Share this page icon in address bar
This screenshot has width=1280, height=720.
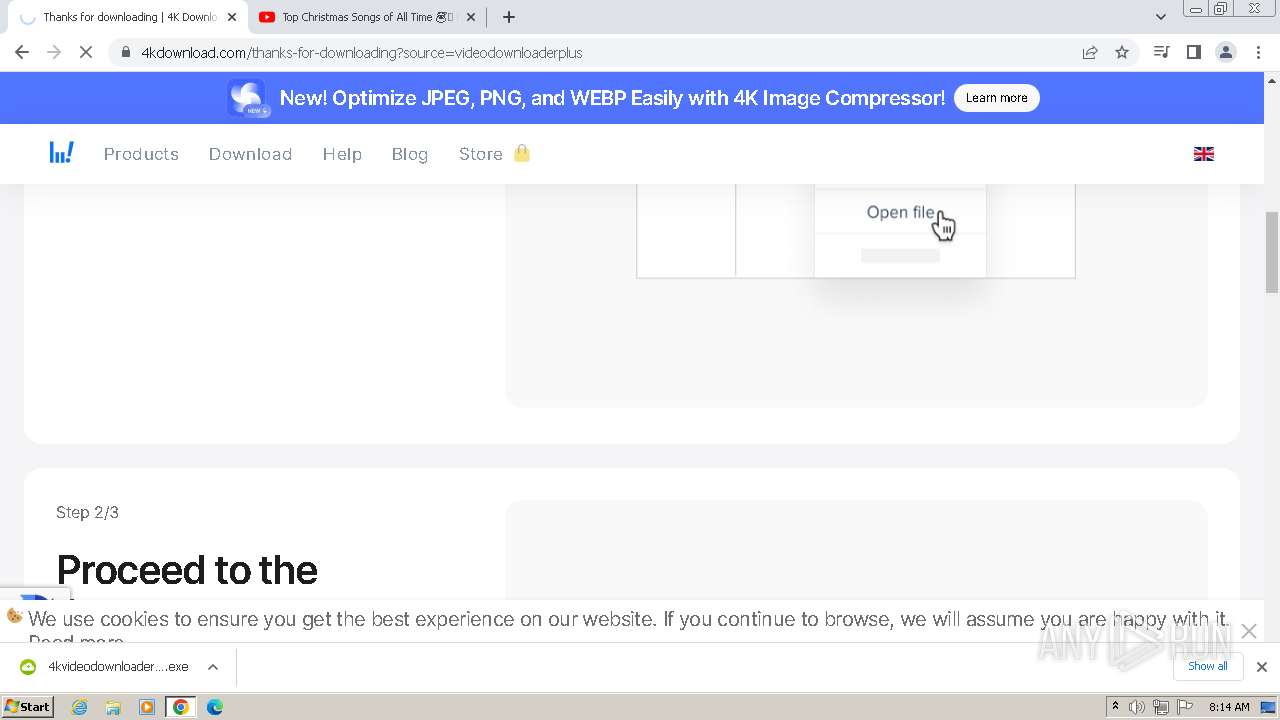tap(1090, 52)
